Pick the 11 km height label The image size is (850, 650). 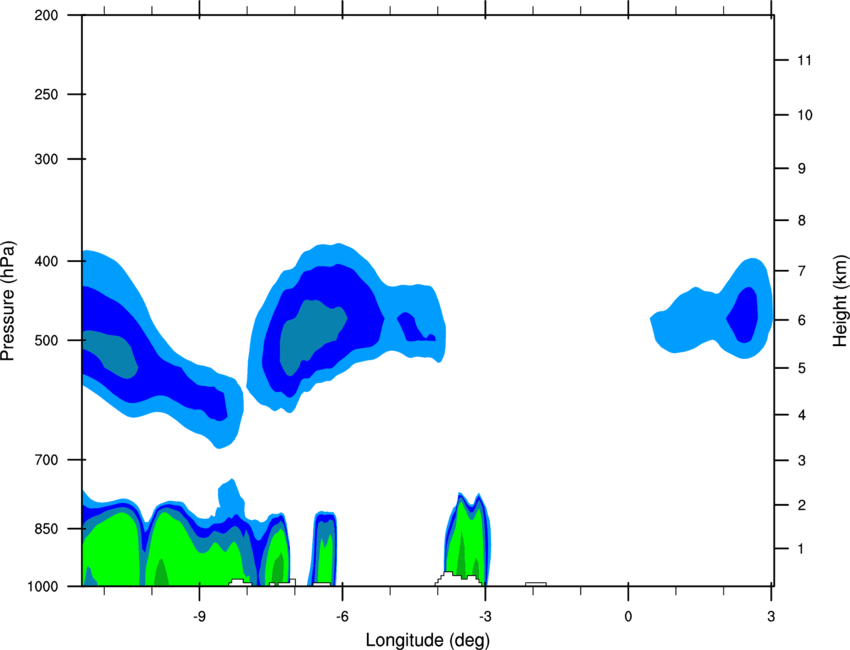pyautogui.click(x=804, y=60)
